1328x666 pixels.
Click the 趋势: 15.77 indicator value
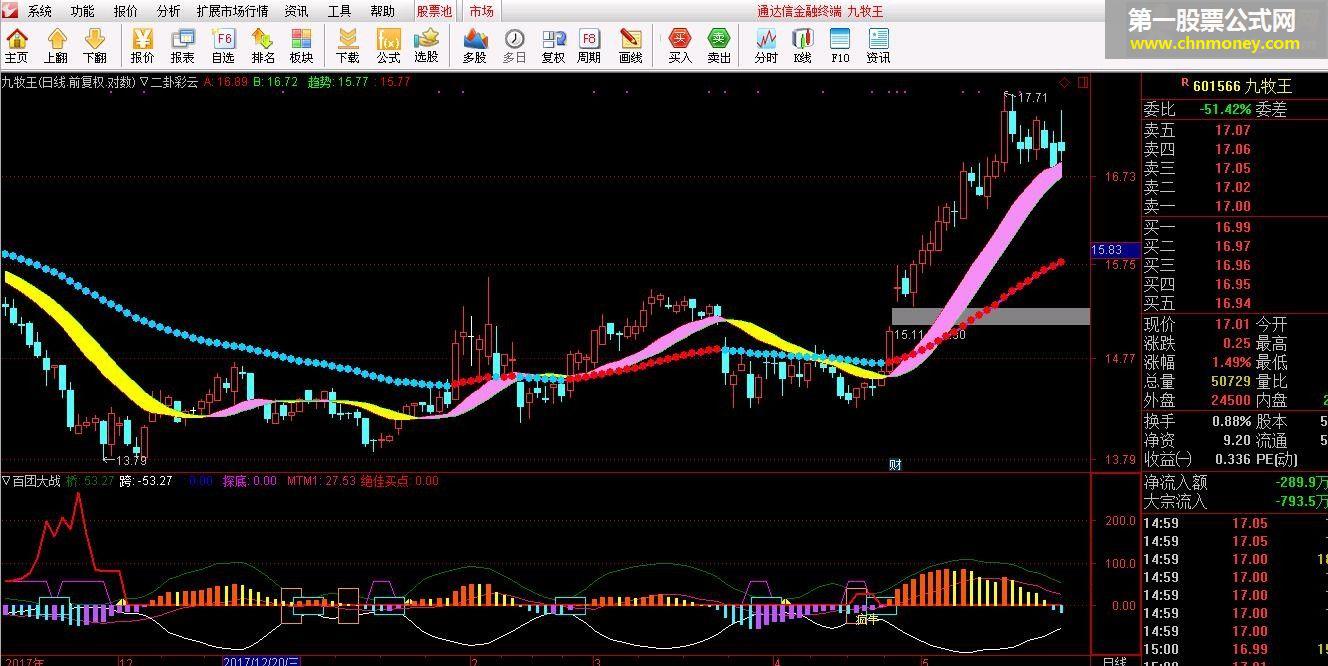[337, 82]
